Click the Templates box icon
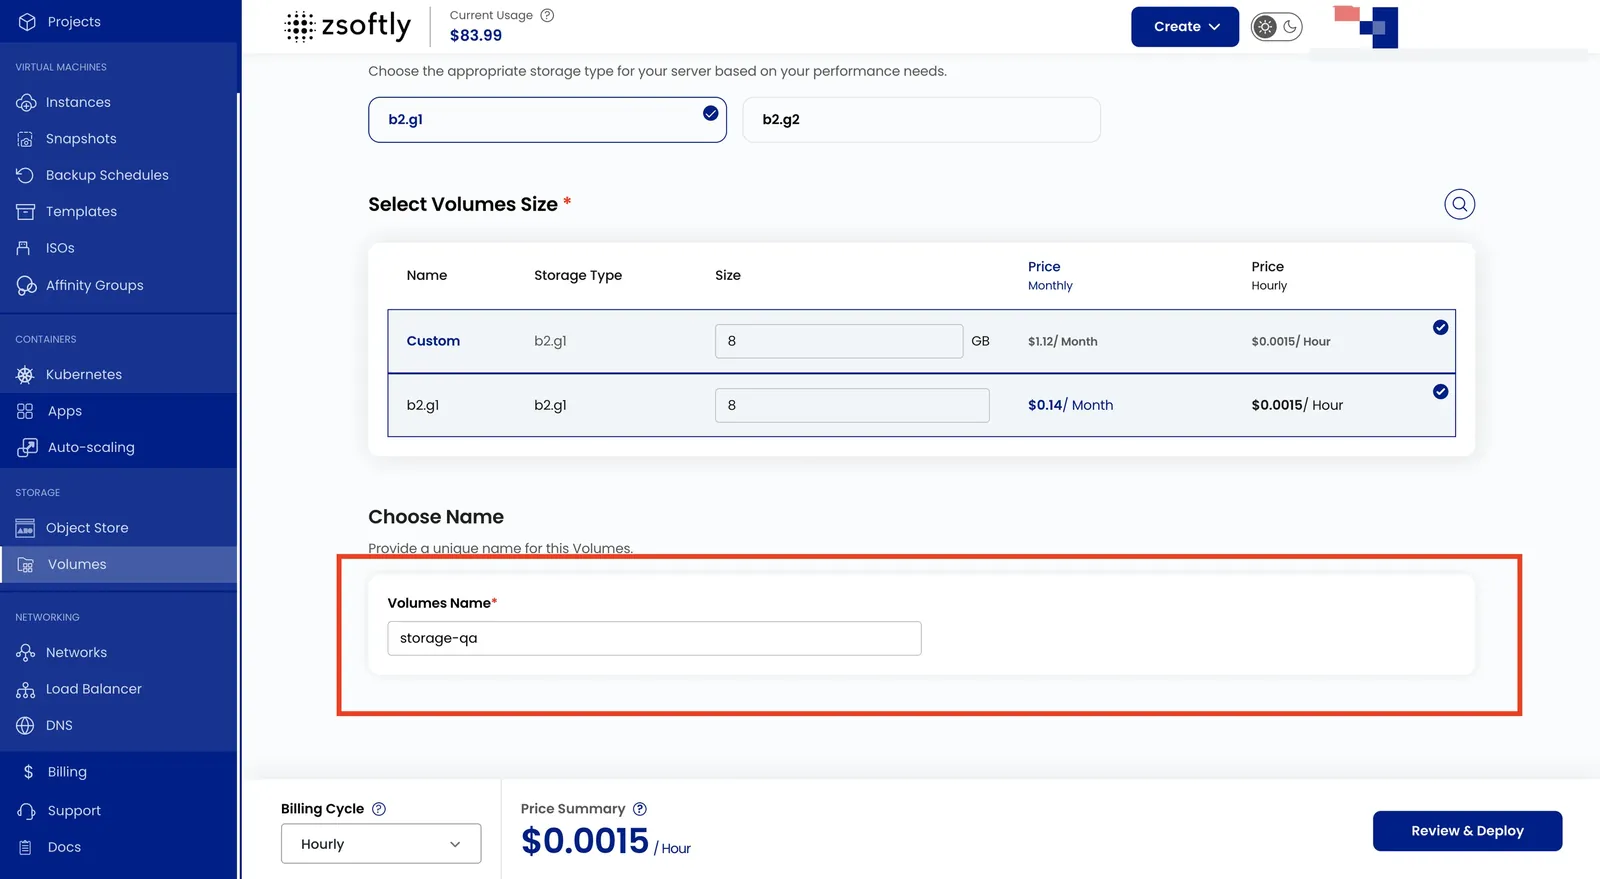The width and height of the screenshot is (1600, 879). (x=26, y=212)
